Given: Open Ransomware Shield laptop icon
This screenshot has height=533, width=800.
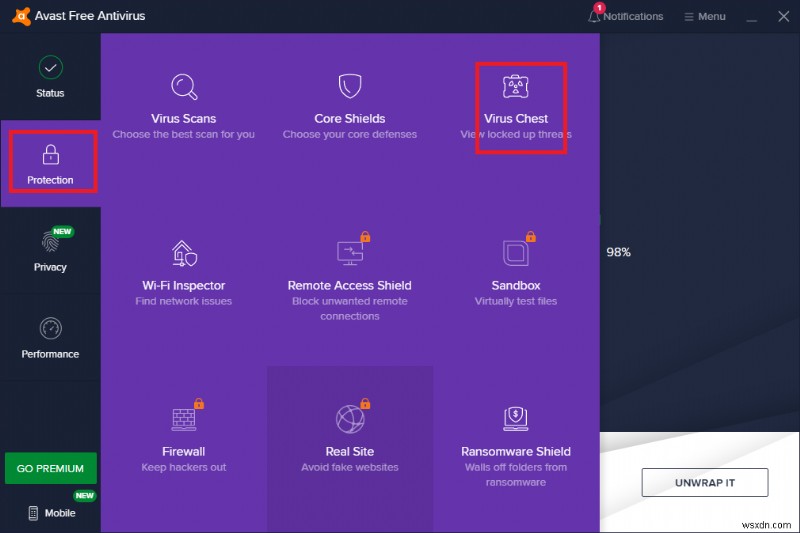Looking at the screenshot, I should point(516,419).
